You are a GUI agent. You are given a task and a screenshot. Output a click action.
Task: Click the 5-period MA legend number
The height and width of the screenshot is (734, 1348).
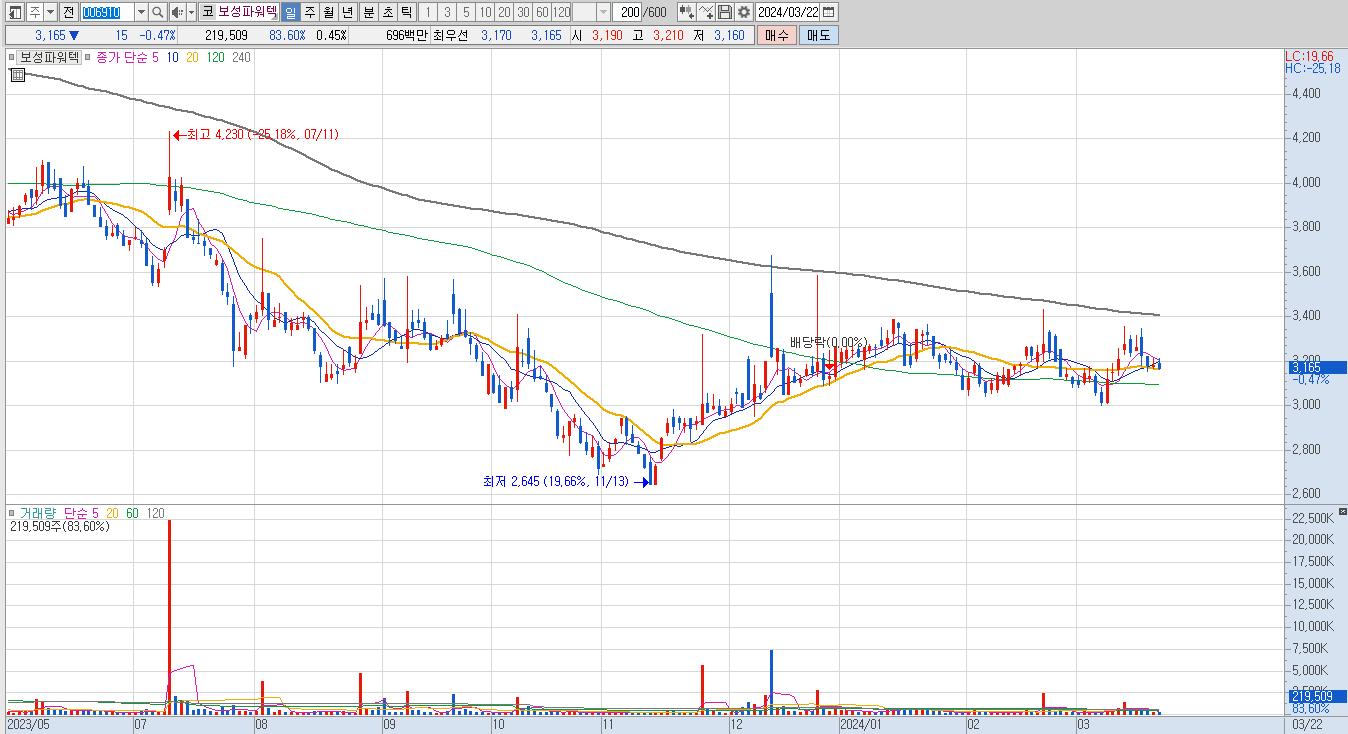(x=154, y=58)
